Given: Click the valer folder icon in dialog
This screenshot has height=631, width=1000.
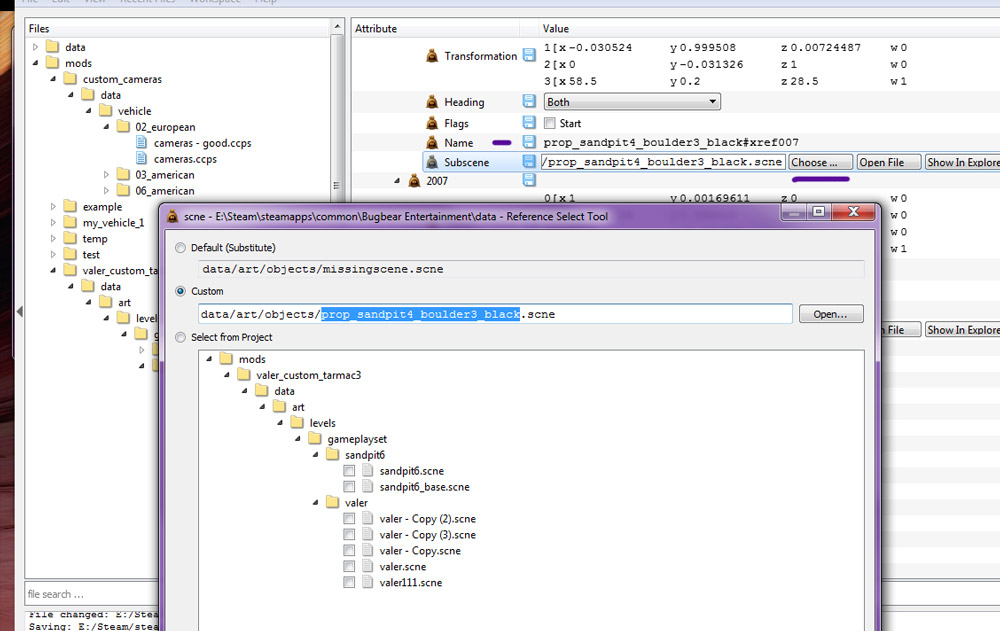Looking at the screenshot, I should (x=332, y=502).
